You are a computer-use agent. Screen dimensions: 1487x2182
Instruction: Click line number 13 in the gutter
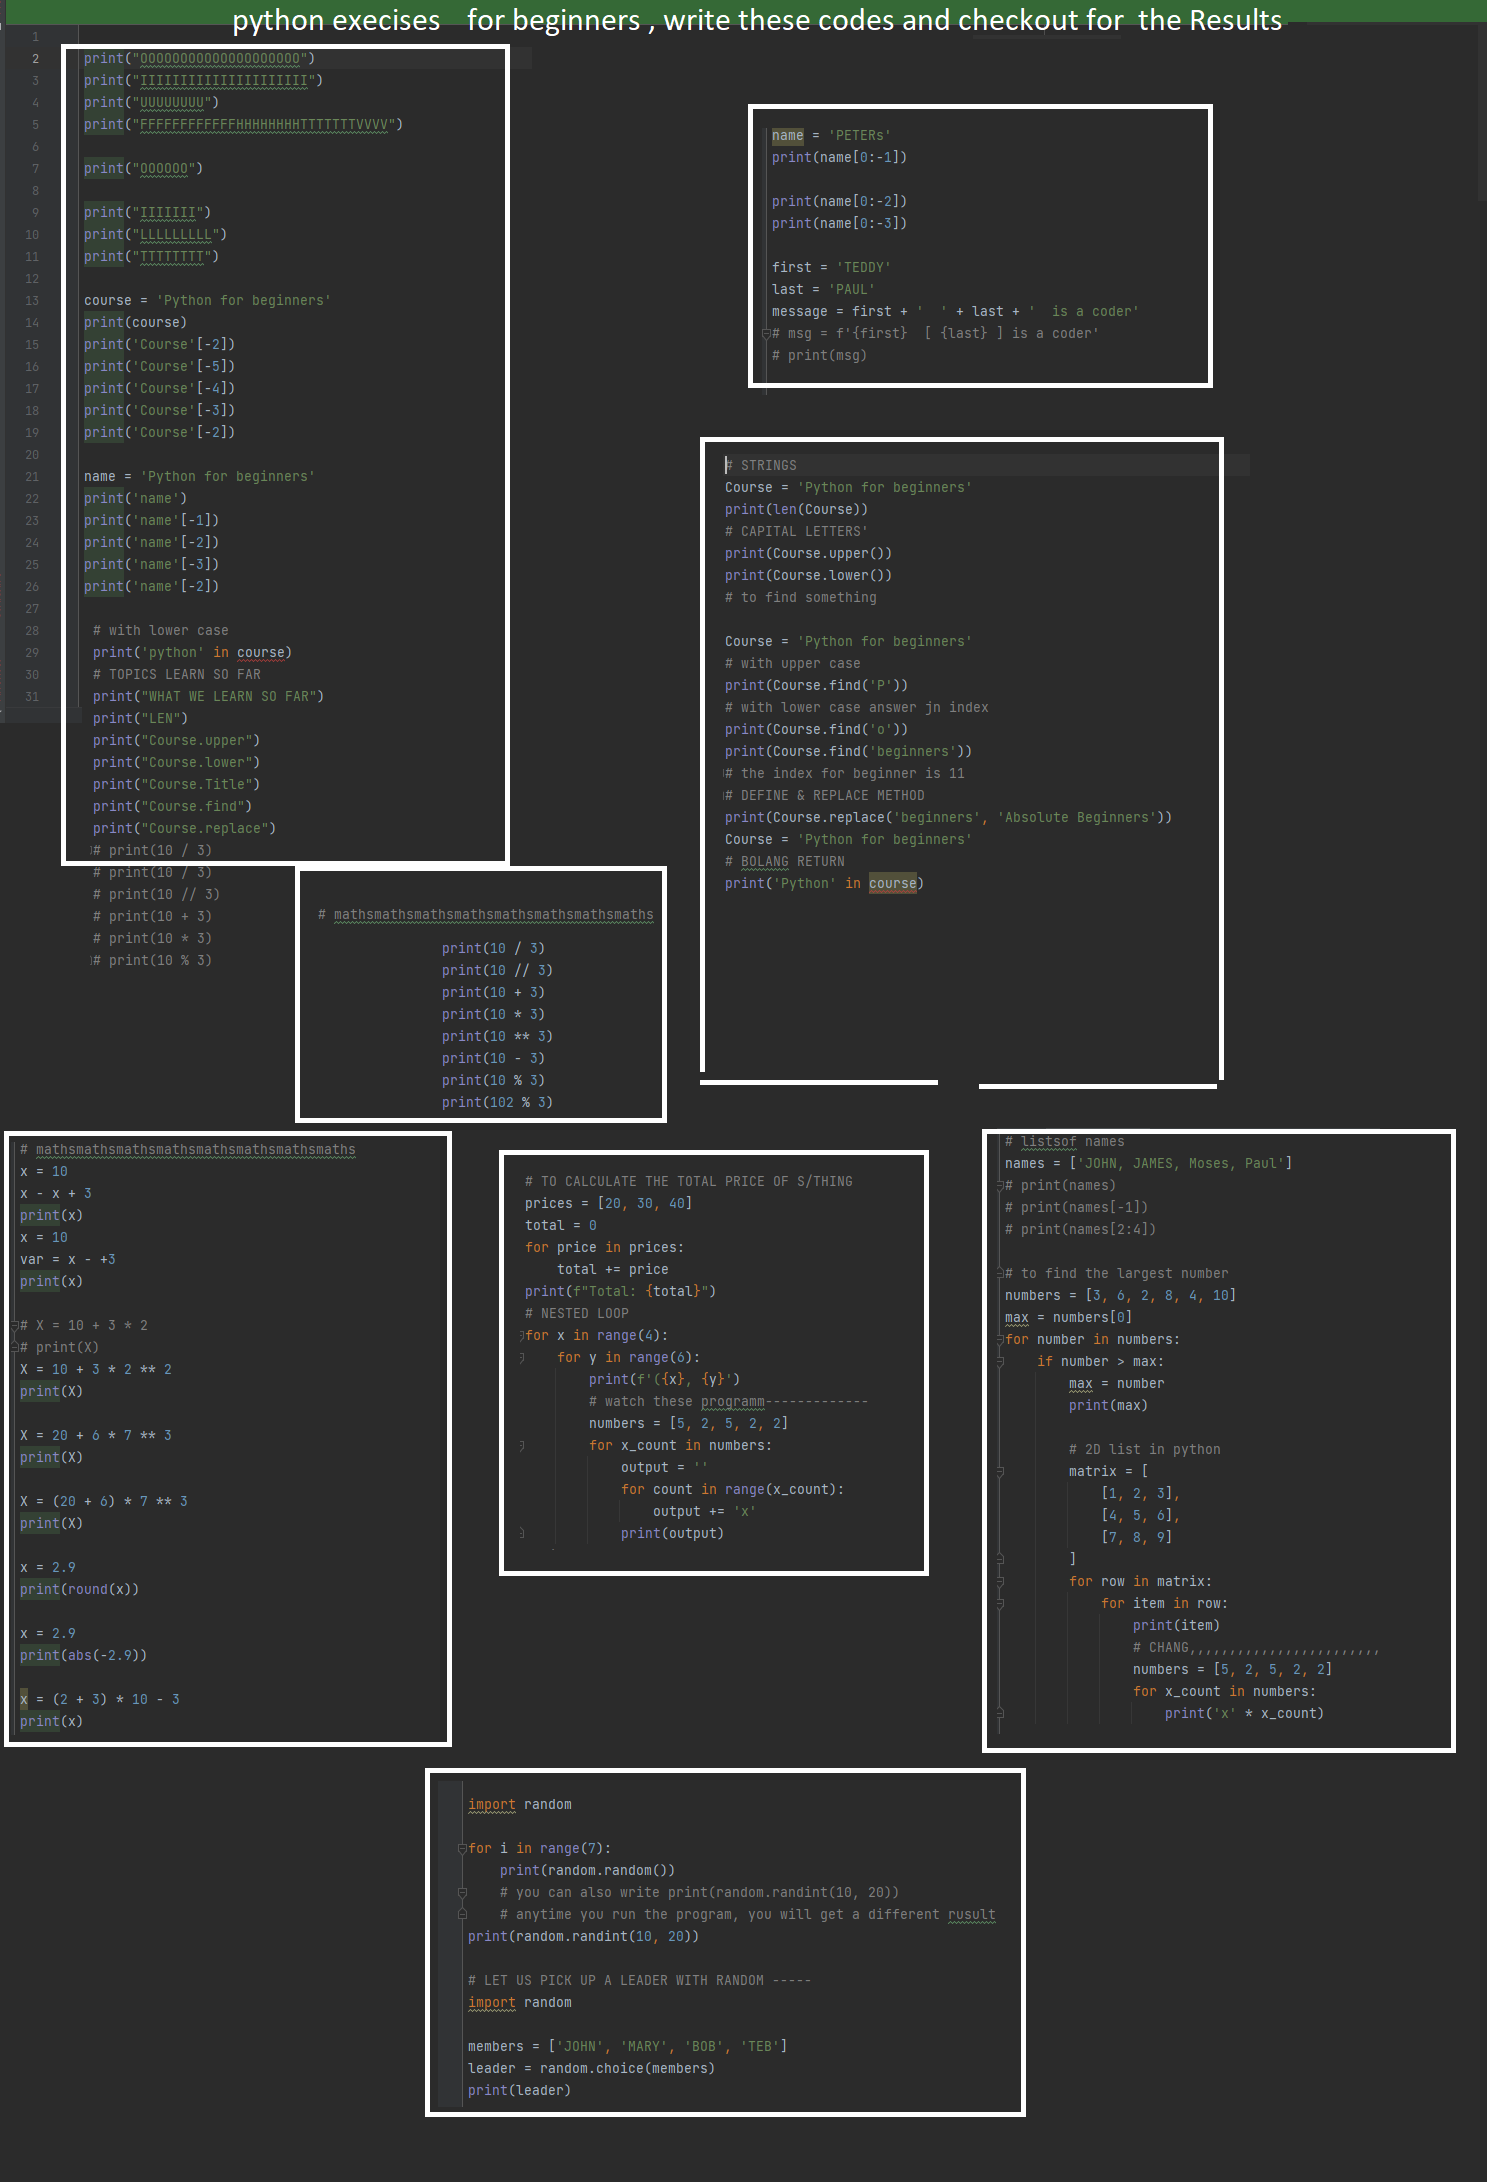[x=32, y=301]
